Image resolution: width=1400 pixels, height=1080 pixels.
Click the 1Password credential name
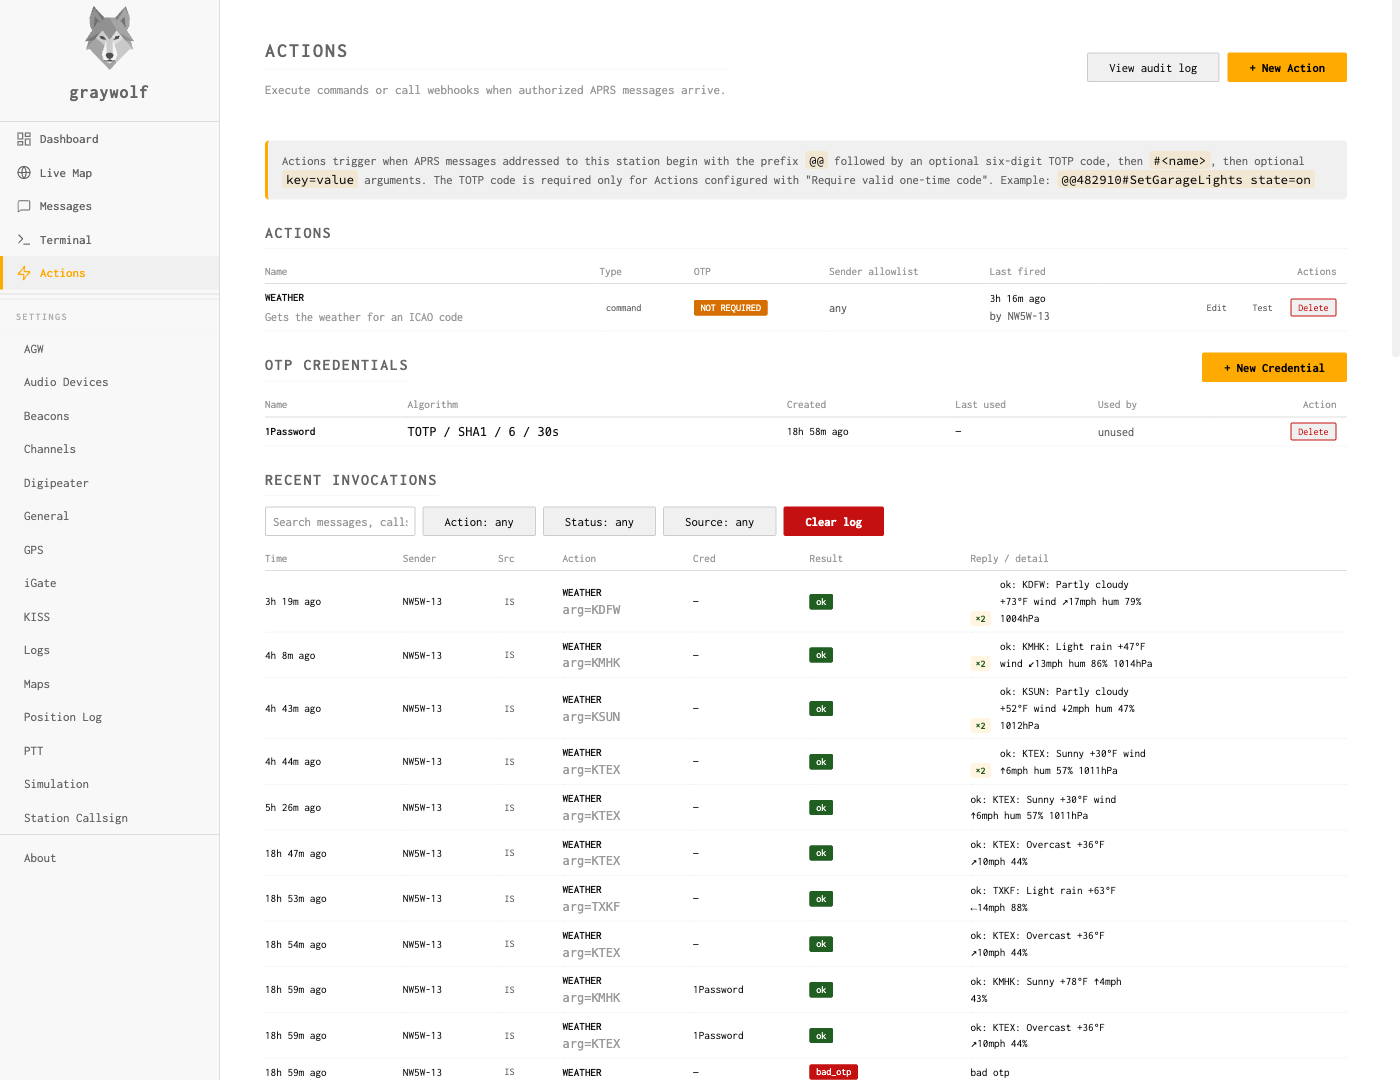(290, 432)
